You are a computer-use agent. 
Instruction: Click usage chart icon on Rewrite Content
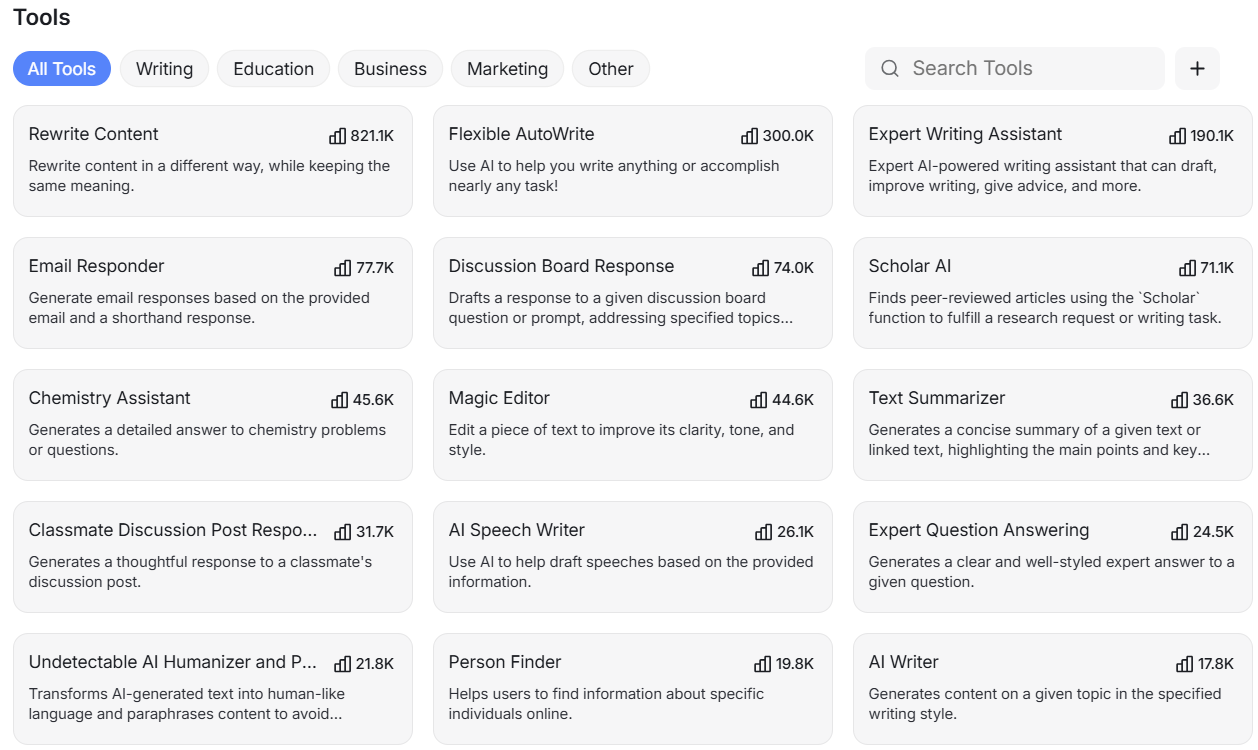click(338, 136)
